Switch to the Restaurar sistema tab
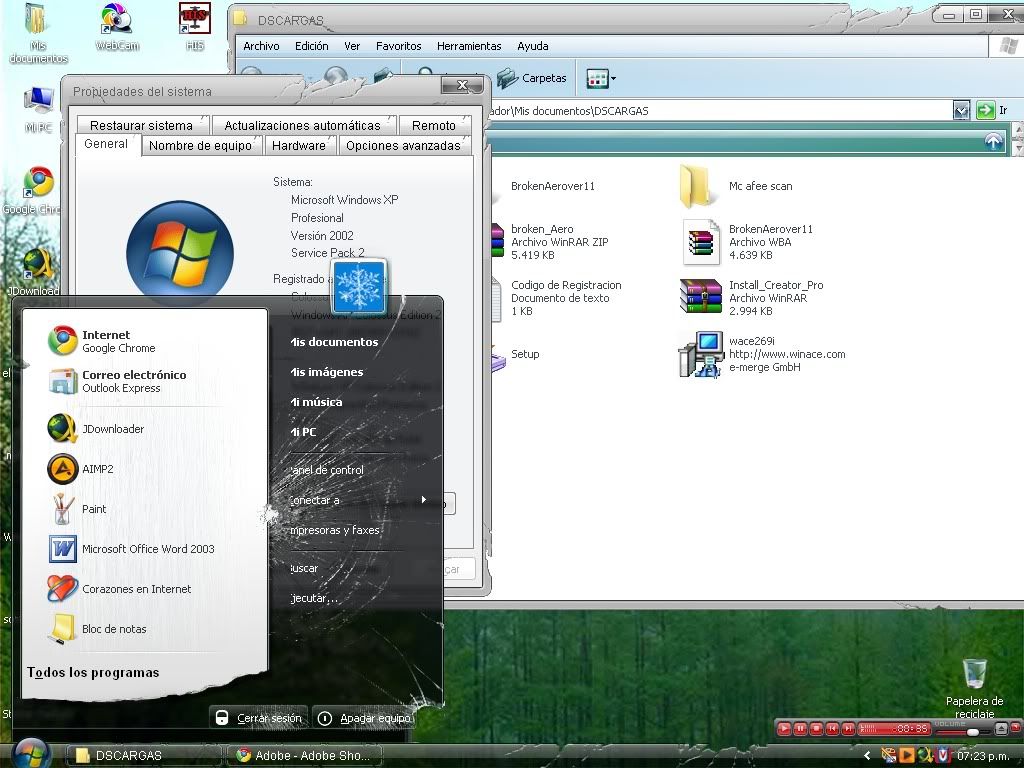This screenshot has height=768, width=1024. pos(141,125)
